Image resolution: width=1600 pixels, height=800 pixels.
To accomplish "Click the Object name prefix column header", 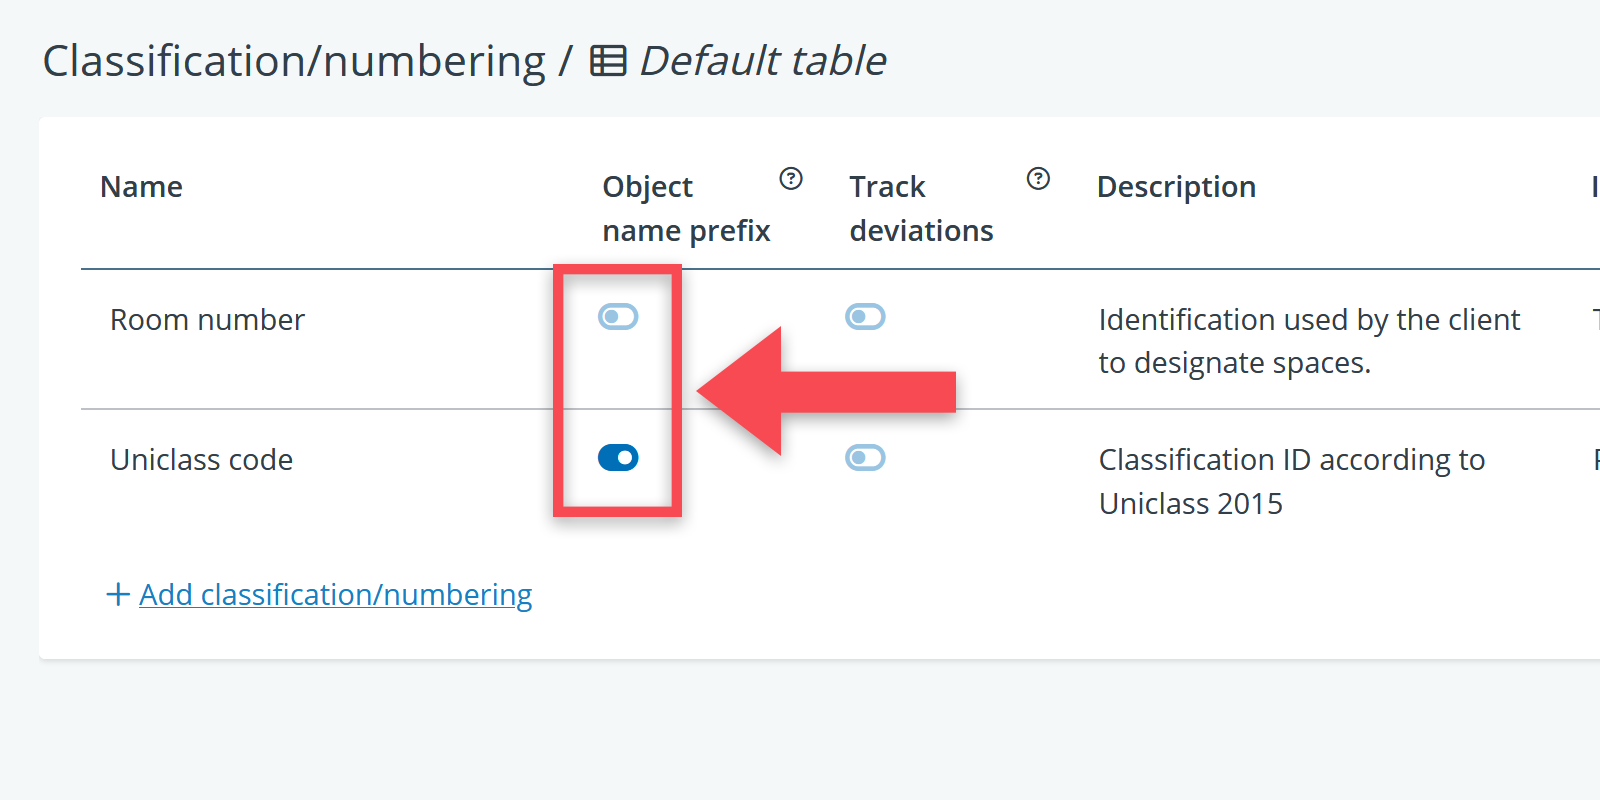I will click(686, 208).
